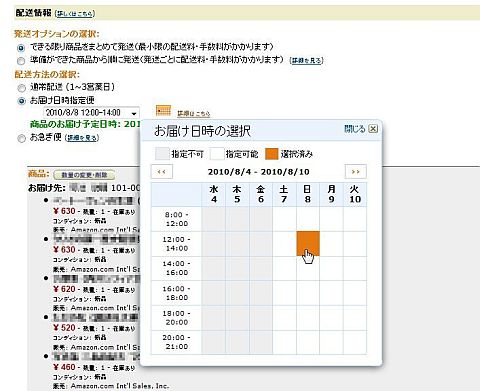The height and width of the screenshot is (391, 480).
Task: Click the ¥ 460 item price
Action: (64, 367)
